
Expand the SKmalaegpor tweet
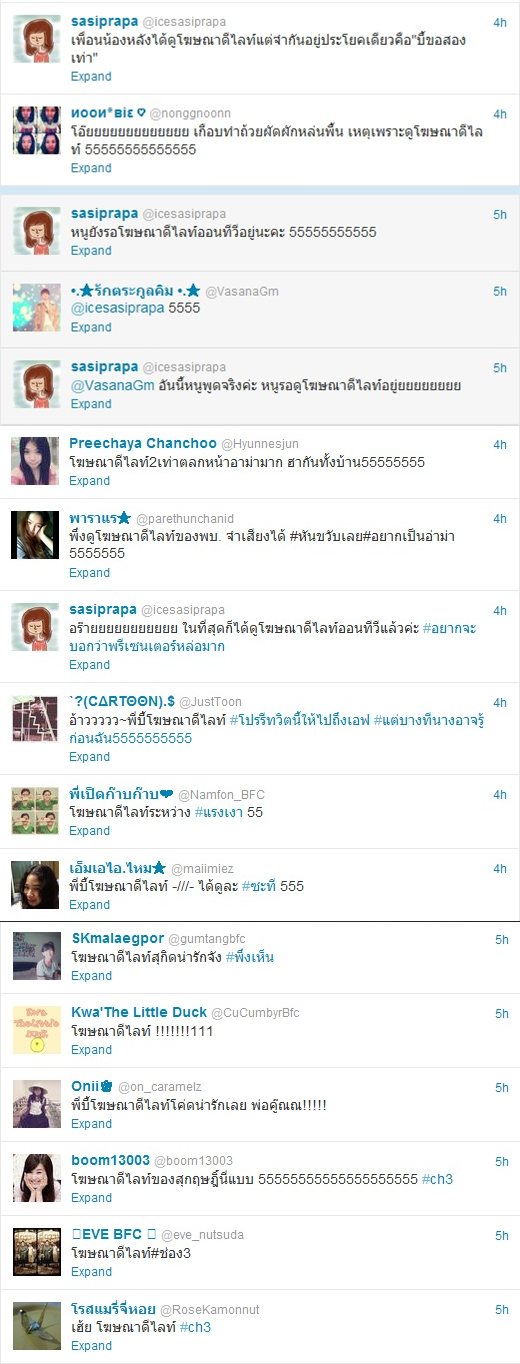pyautogui.click(x=91, y=976)
